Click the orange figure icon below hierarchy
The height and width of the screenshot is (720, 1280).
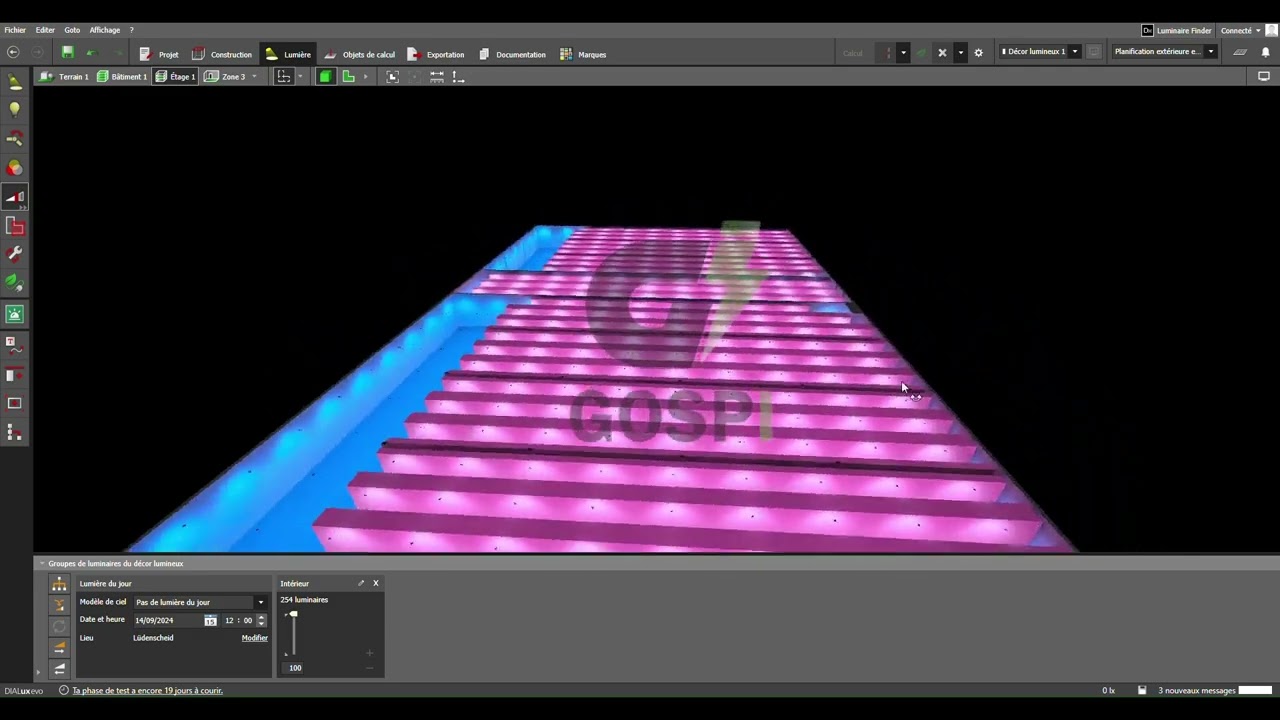pos(59,605)
